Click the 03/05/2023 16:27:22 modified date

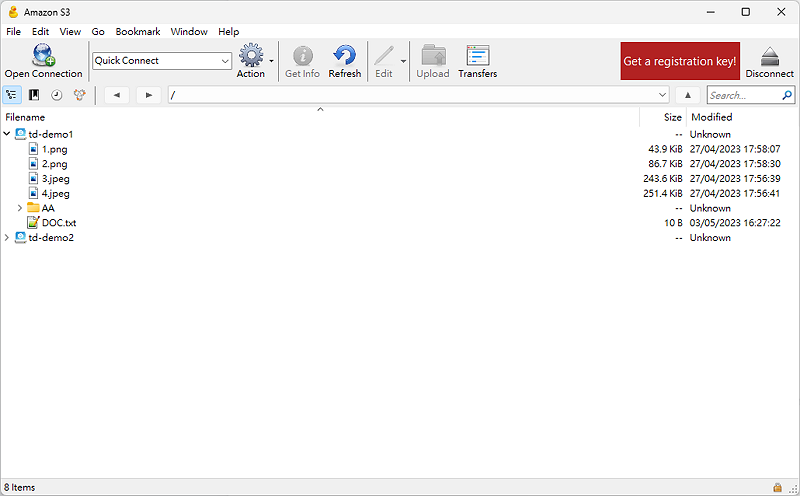pos(735,223)
